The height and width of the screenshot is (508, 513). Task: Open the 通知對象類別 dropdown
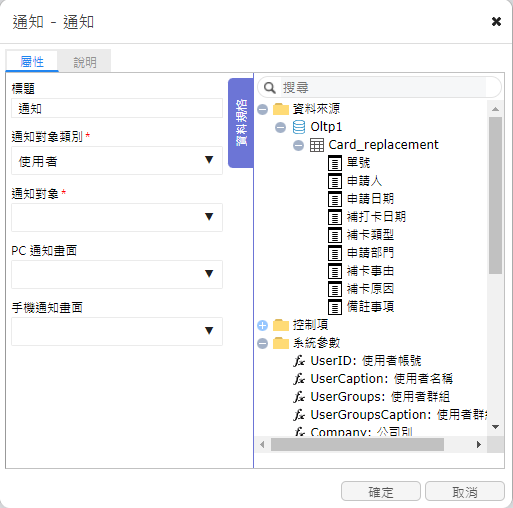click(117, 160)
